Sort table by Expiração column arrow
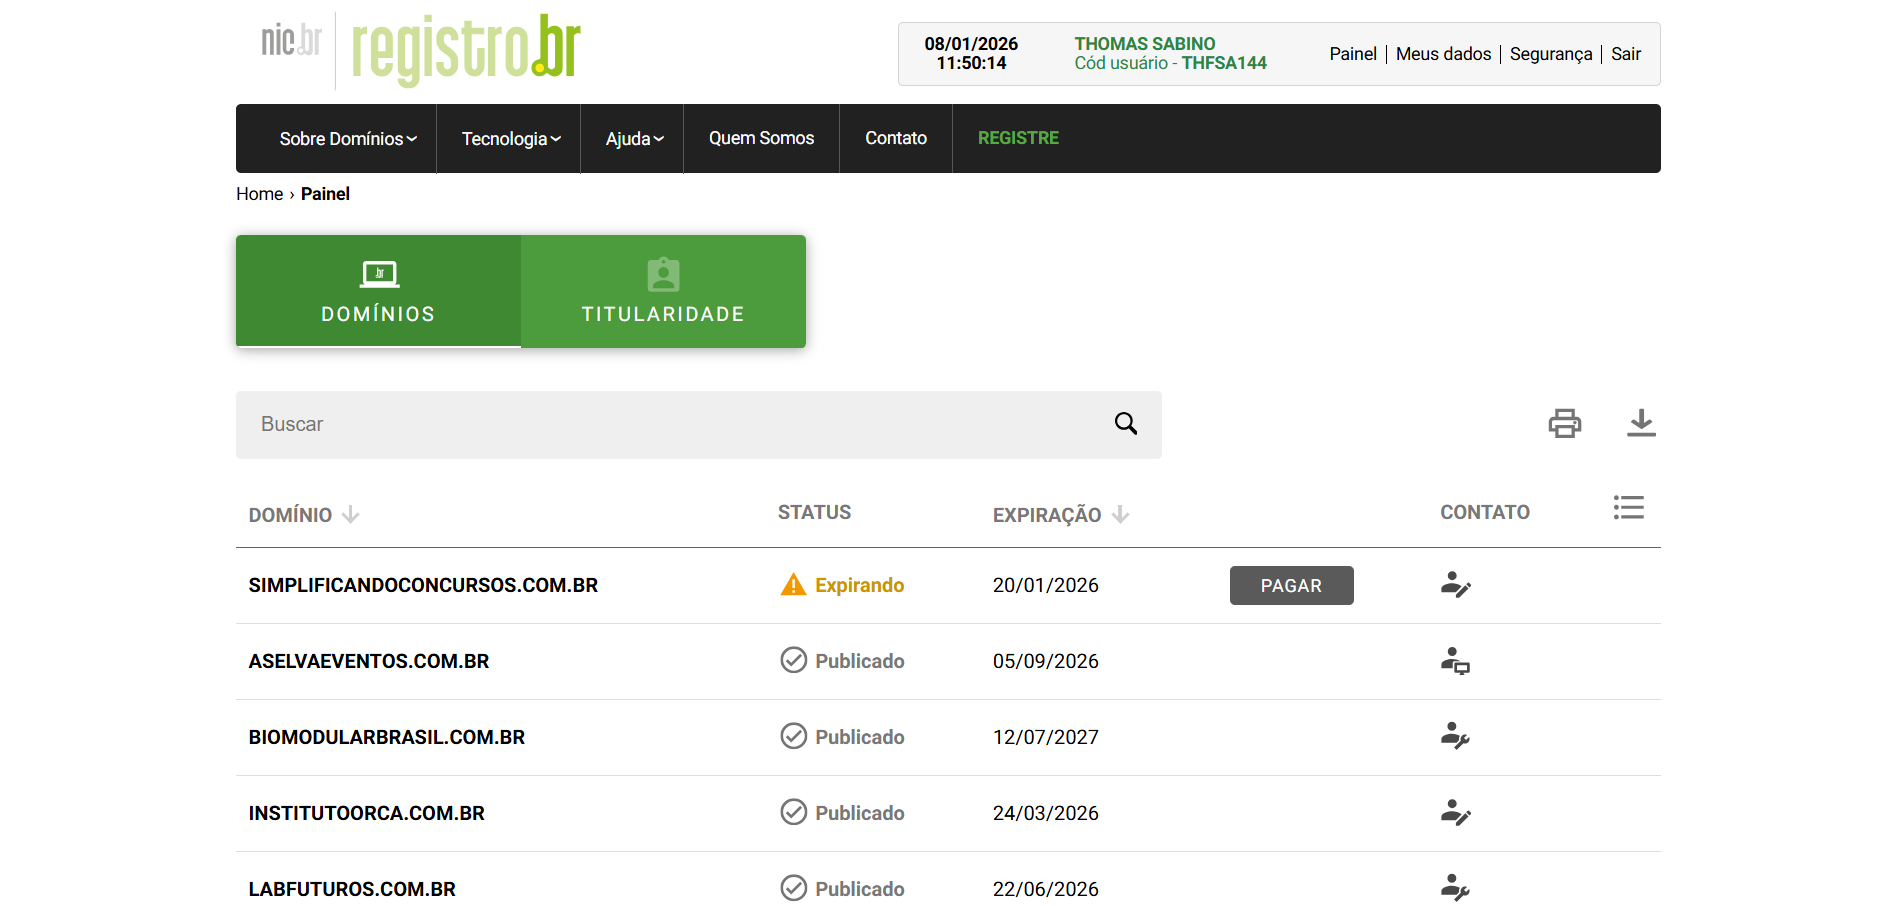This screenshot has height=906, width=1895. [x=1120, y=515]
